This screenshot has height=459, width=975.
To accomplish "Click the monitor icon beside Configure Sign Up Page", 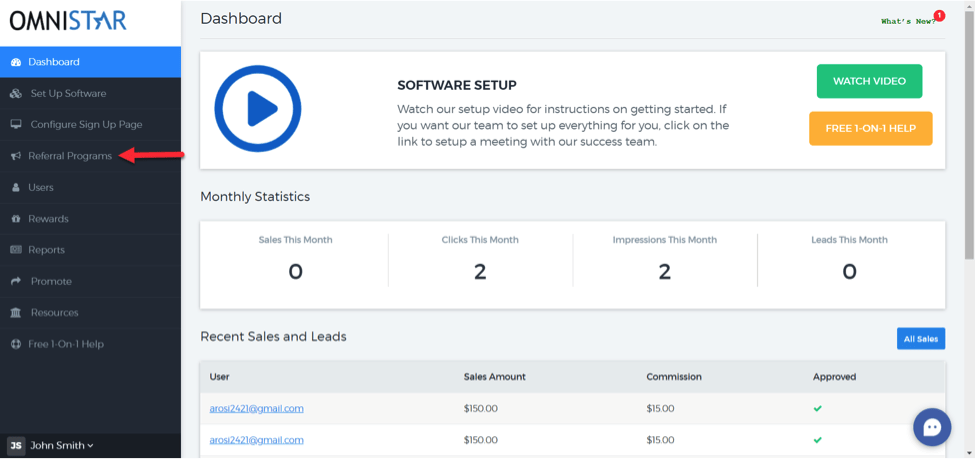I will pyautogui.click(x=17, y=125).
